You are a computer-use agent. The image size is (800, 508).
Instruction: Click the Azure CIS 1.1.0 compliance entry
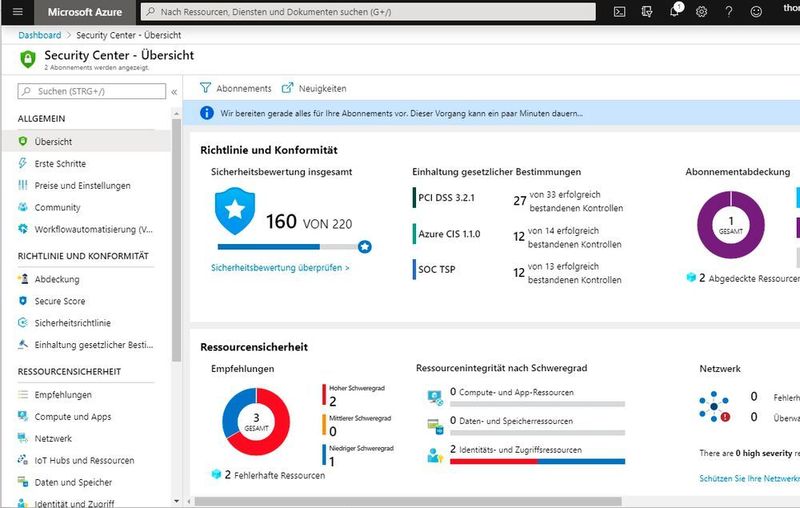[449, 234]
